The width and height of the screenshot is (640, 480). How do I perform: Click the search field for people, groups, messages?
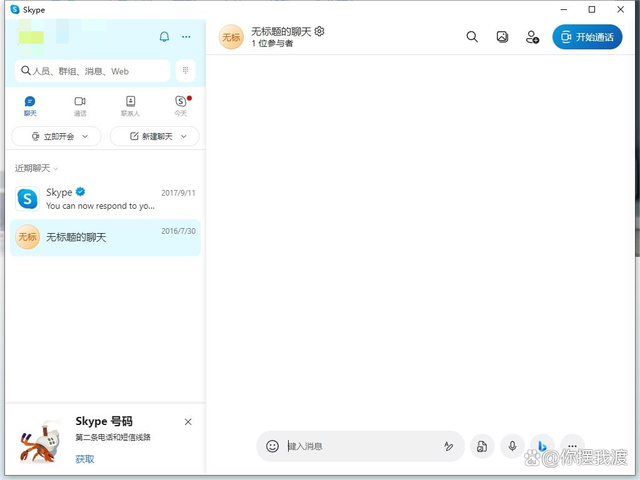tap(93, 71)
